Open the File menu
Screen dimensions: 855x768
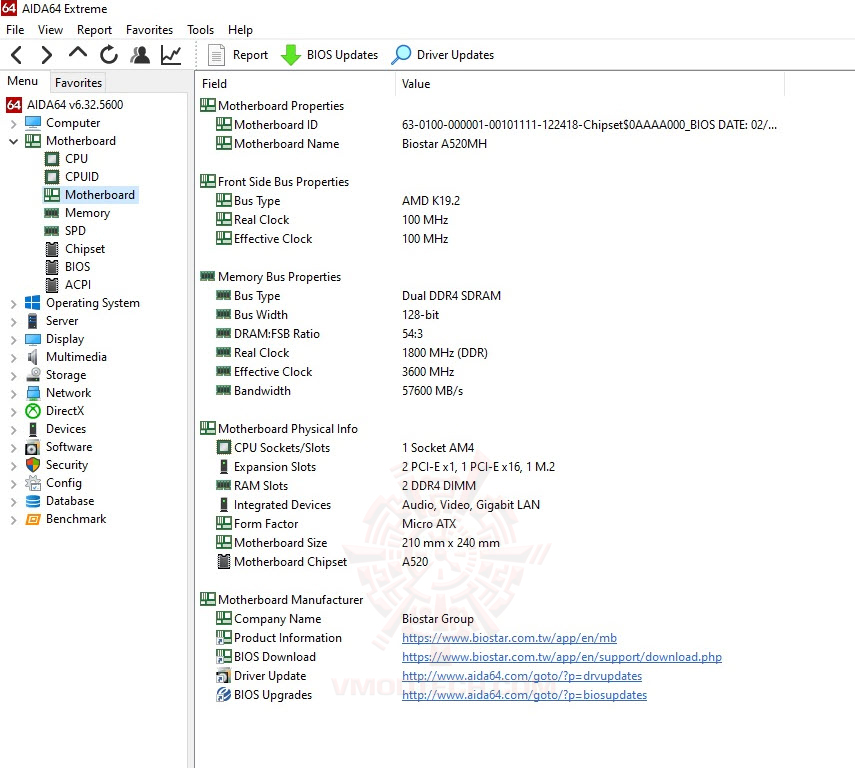click(15, 29)
